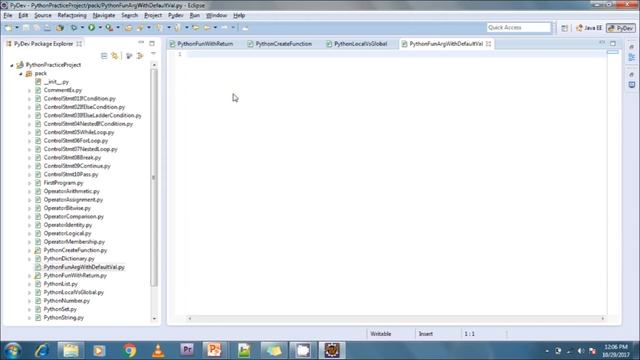Switch to the PyDev perspective
The width and height of the screenshot is (640, 360).
tap(621, 28)
